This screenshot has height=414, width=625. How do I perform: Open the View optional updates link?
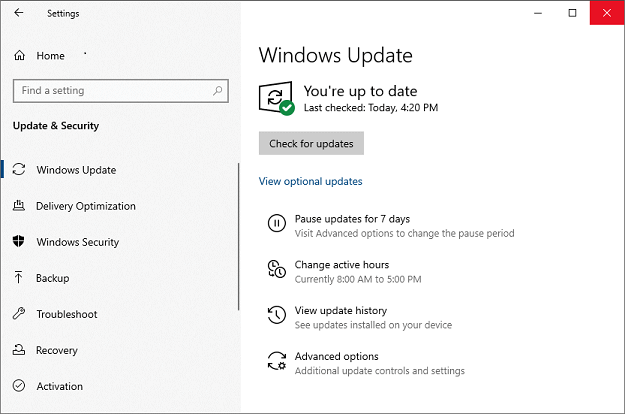(310, 182)
